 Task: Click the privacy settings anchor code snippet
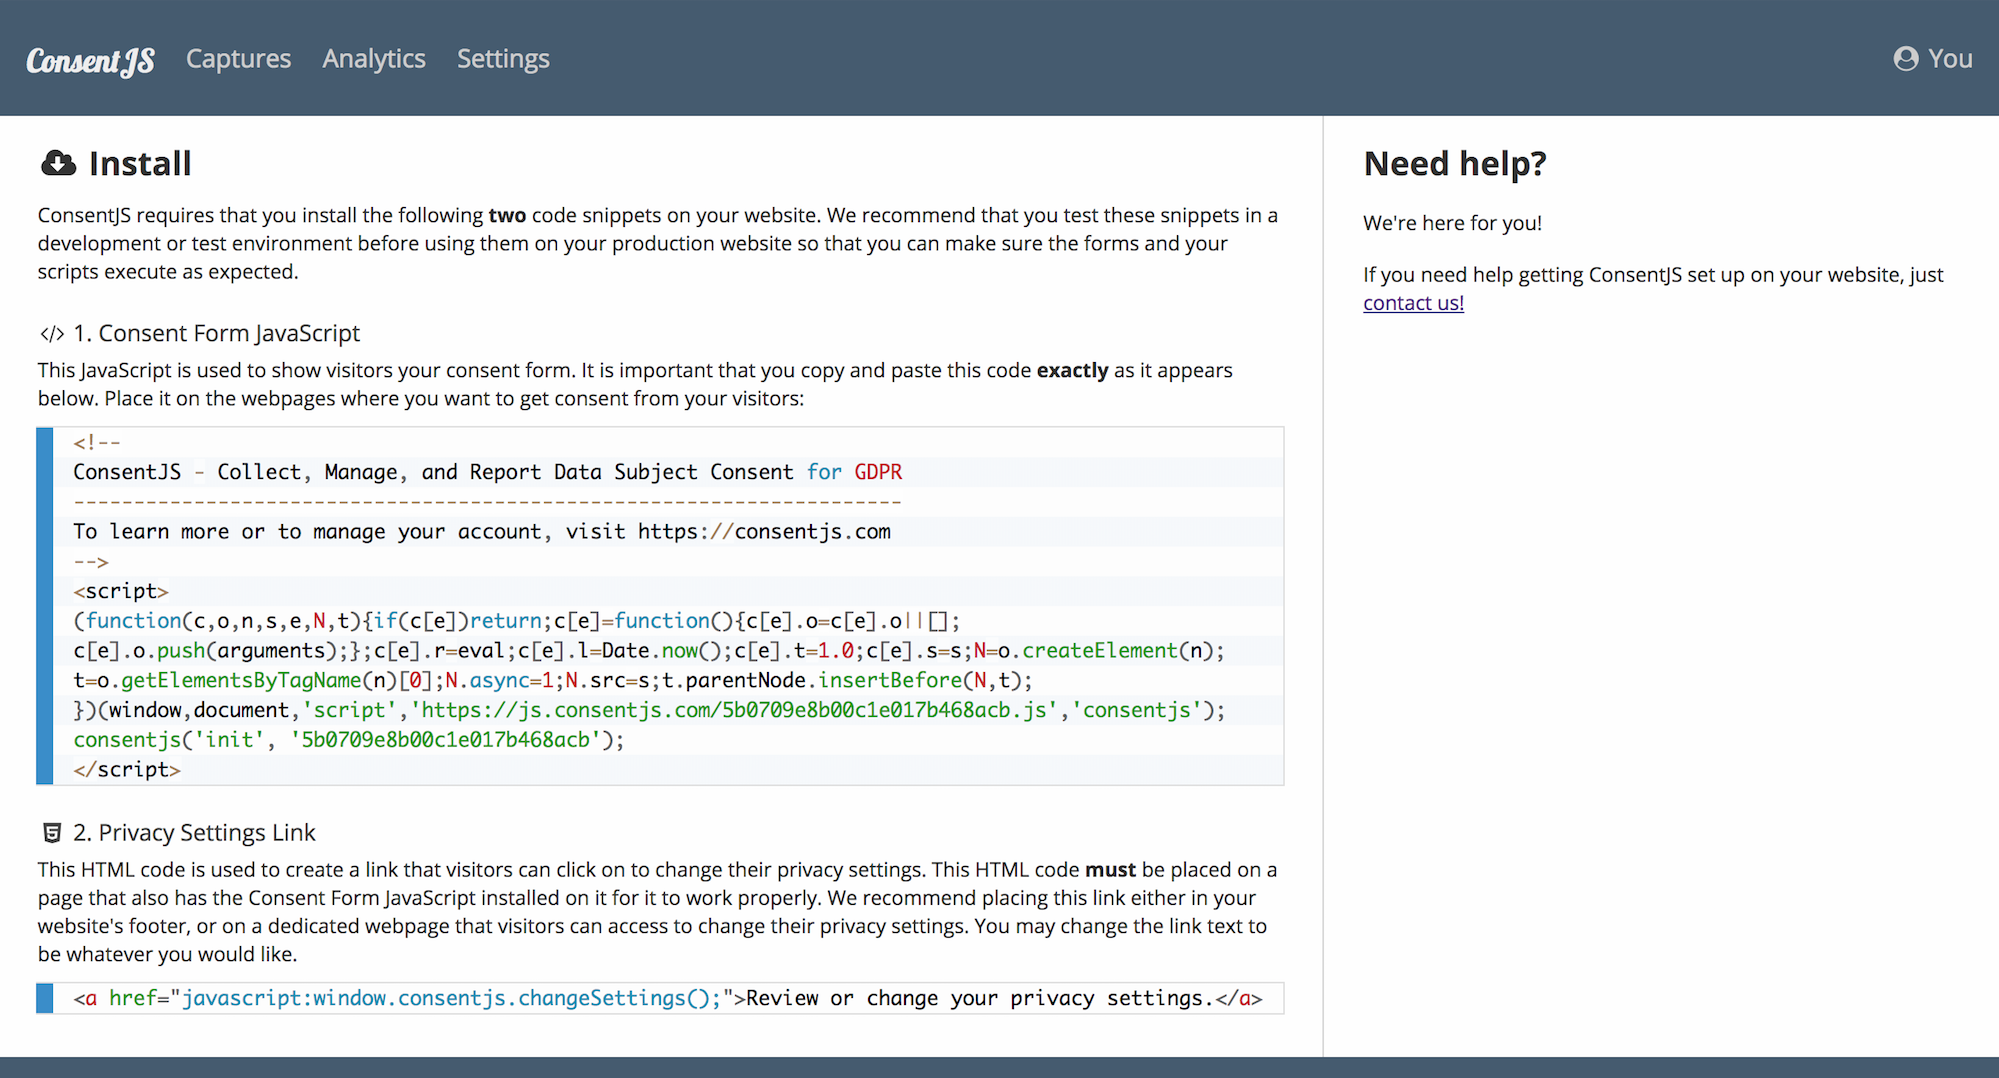point(668,998)
